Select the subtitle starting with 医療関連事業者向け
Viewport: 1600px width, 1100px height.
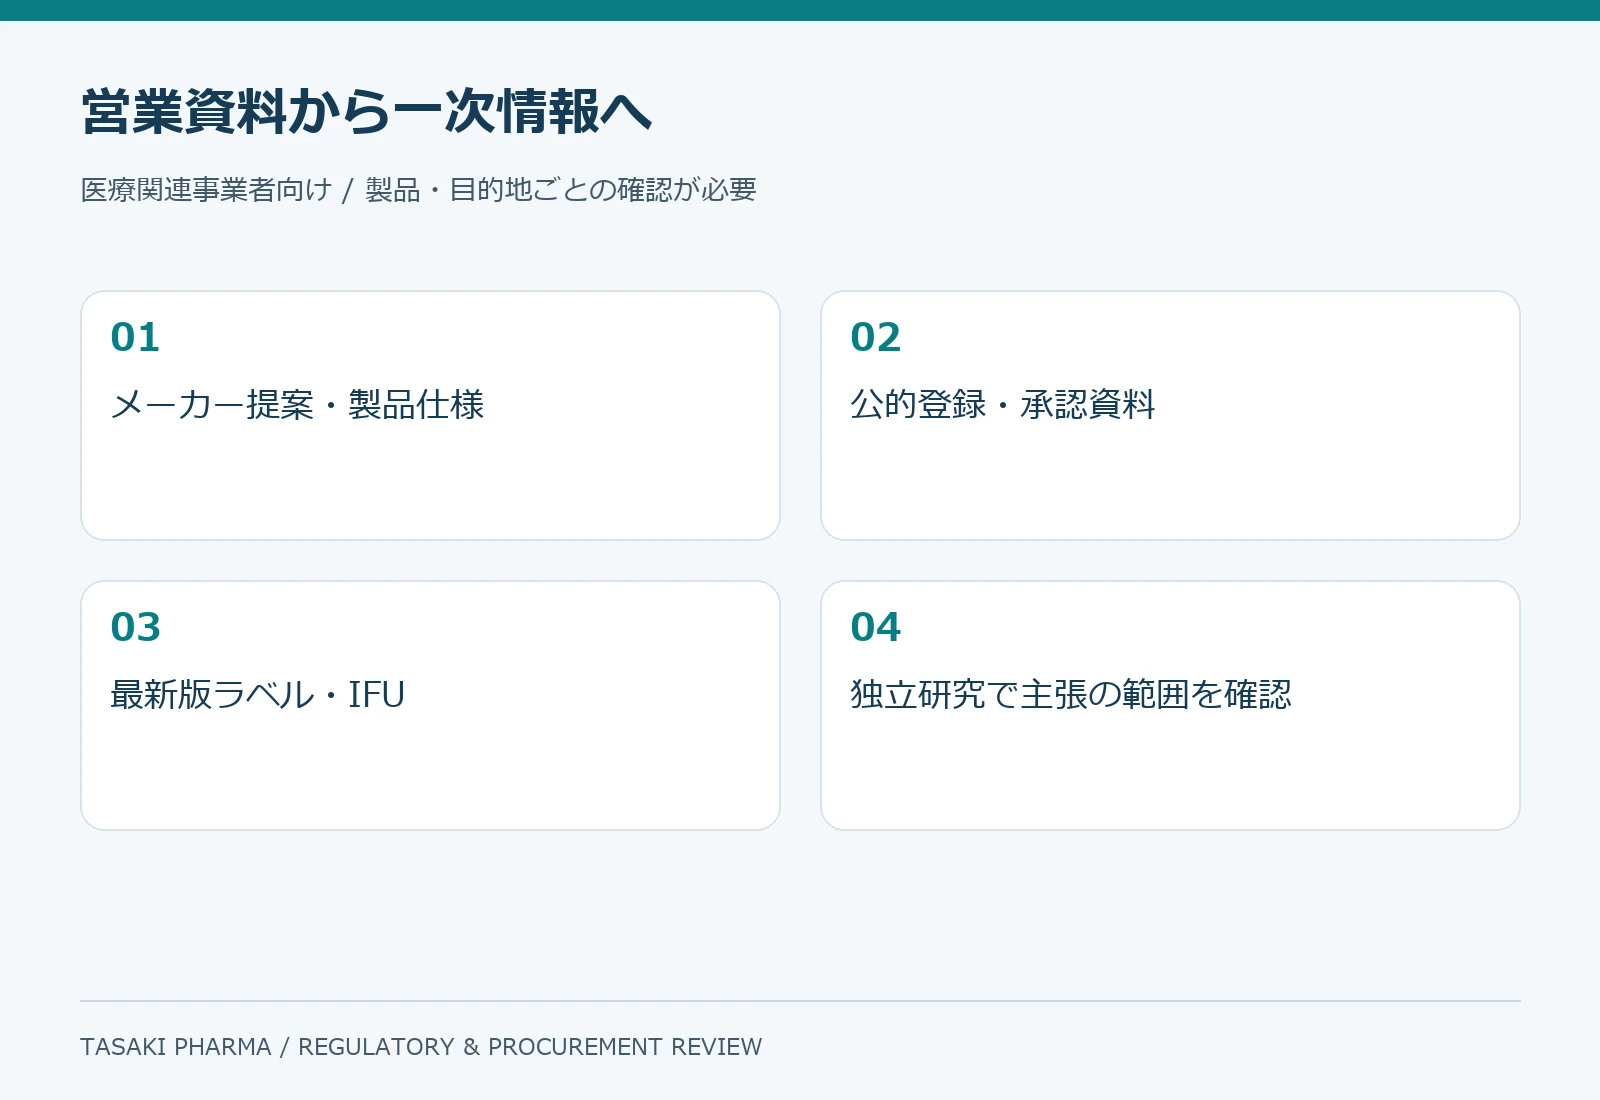pos(418,190)
